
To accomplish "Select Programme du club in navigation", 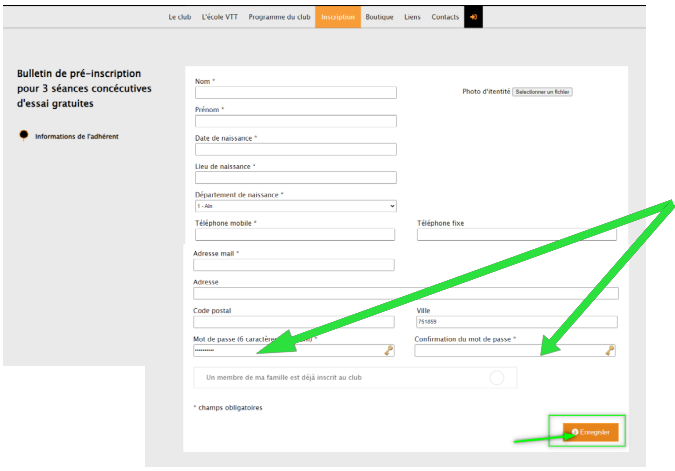I will 278,17.
